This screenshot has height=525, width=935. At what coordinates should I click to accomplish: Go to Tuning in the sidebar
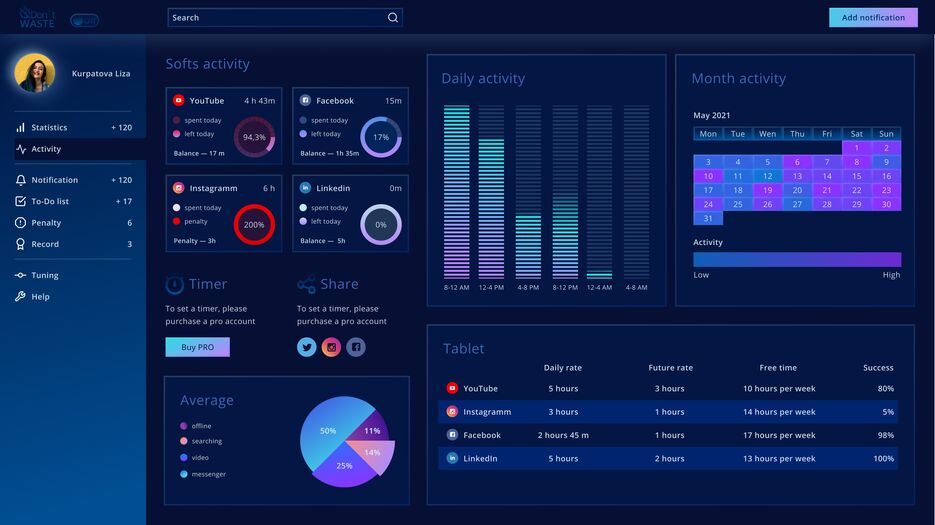click(44, 275)
